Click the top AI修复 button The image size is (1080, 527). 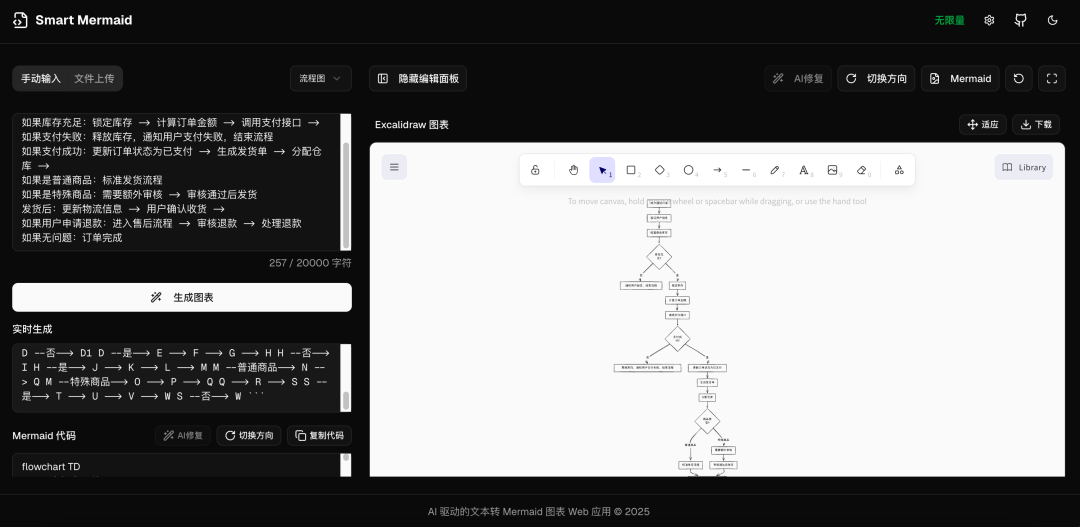(x=798, y=79)
